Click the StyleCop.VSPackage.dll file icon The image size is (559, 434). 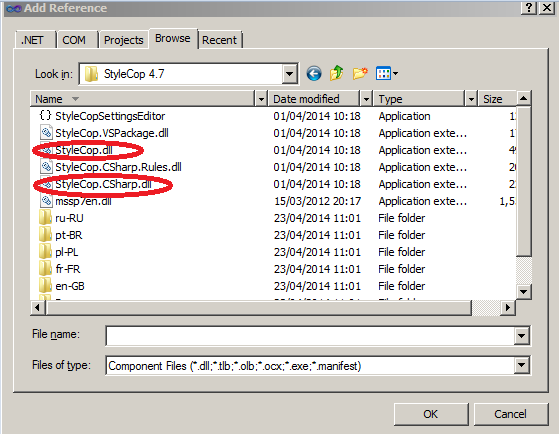[x=46, y=133]
